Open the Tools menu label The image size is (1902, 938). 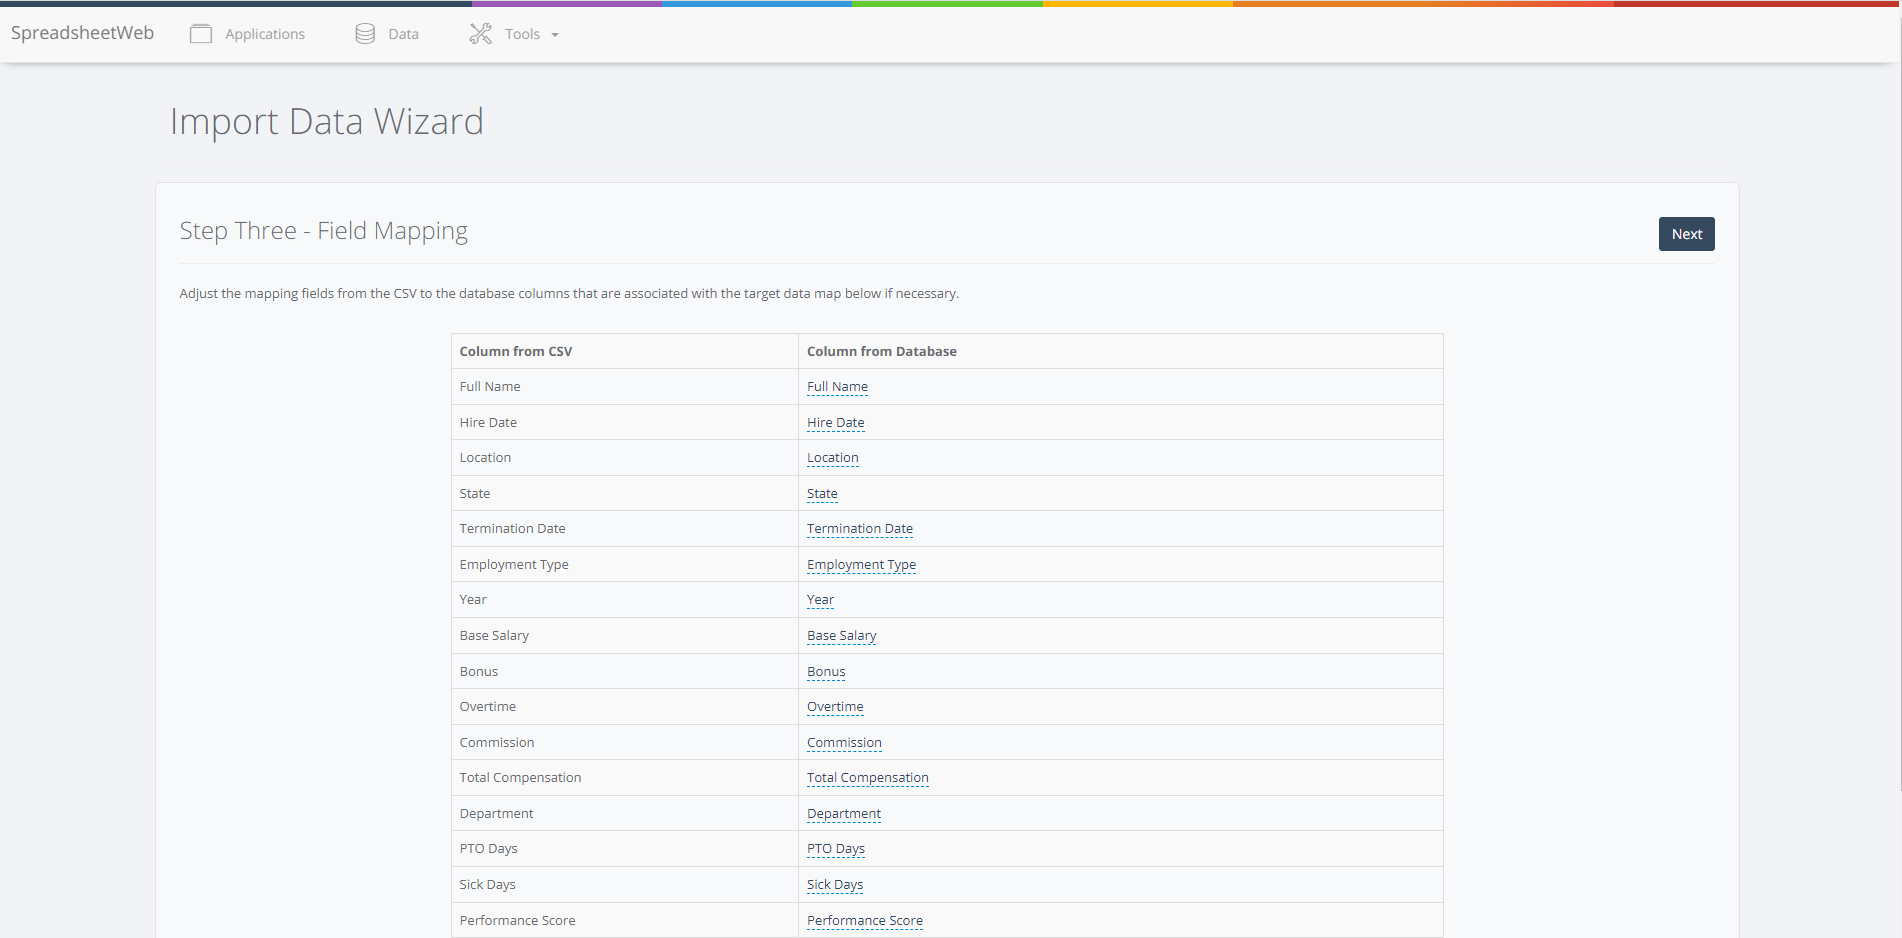[522, 34]
